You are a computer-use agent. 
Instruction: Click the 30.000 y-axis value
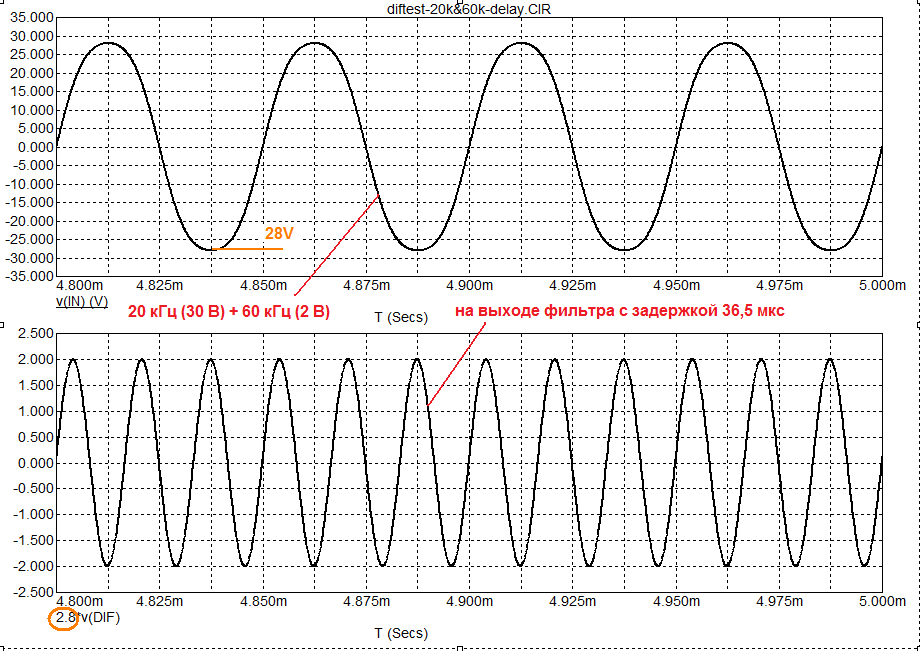click(31, 36)
